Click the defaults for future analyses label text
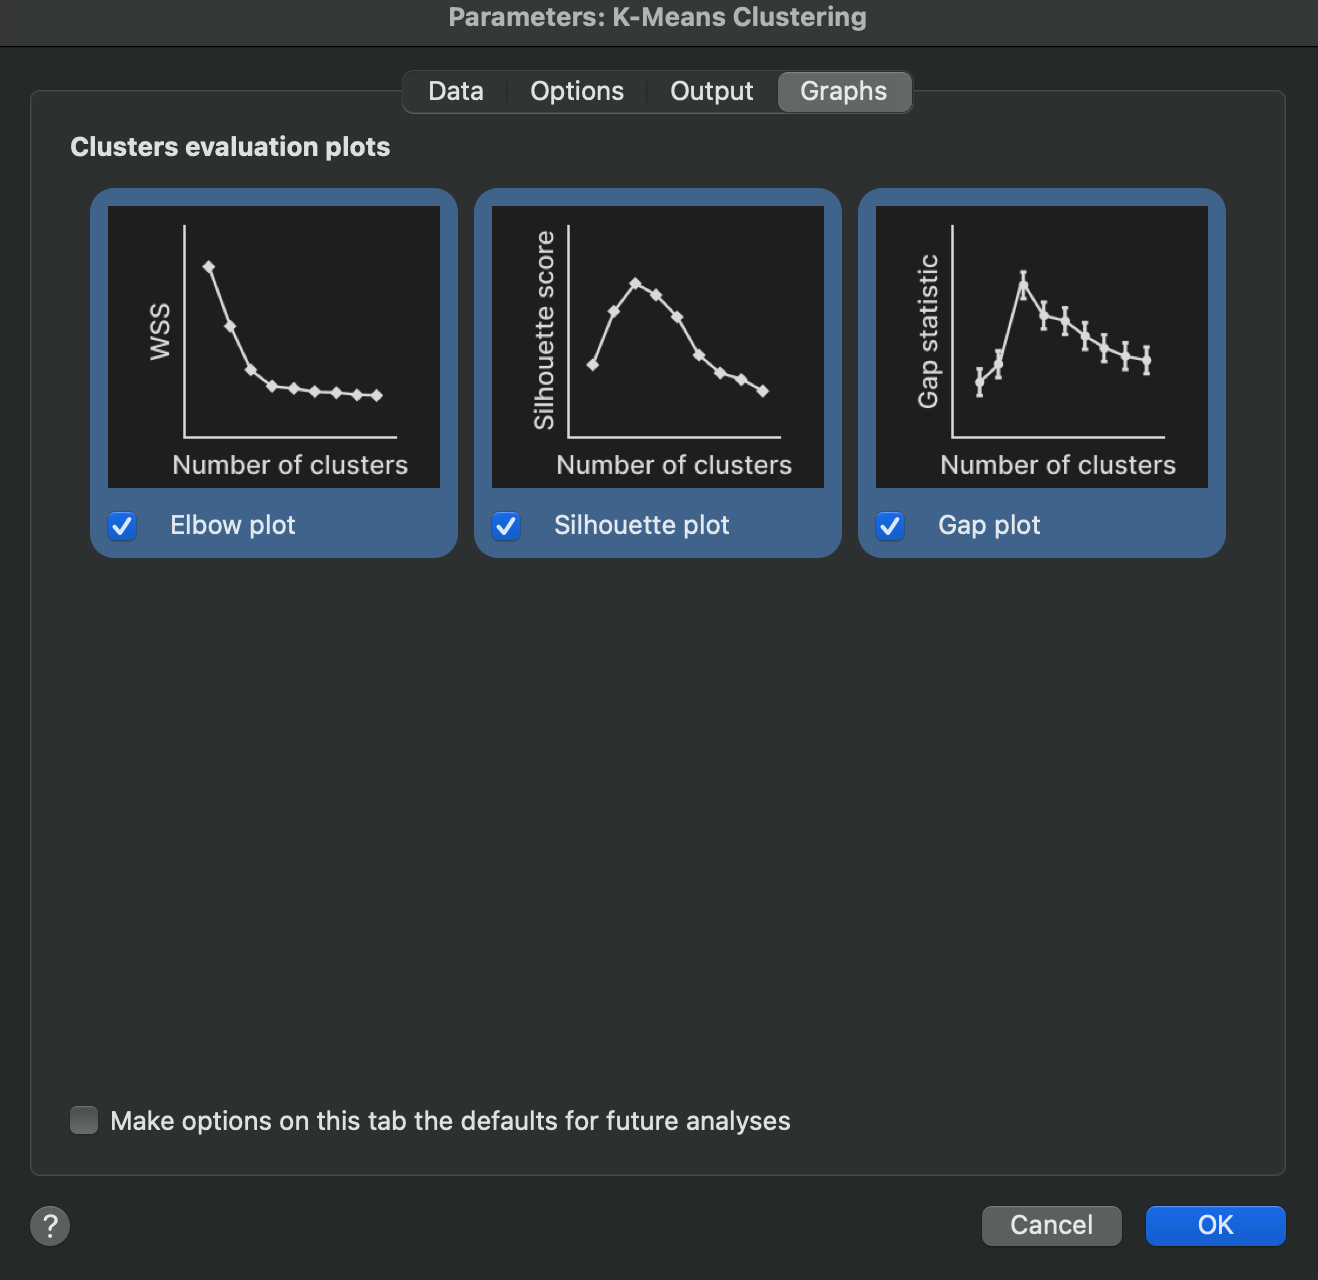Image resolution: width=1318 pixels, height=1280 pixels. pyautogui.click(x=450, y=1121)
